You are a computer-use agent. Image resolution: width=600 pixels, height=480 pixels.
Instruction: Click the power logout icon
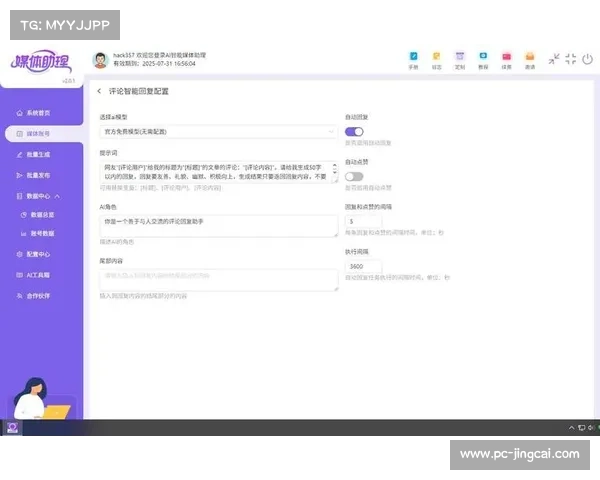pyautogui.click(x=587, y=59)
